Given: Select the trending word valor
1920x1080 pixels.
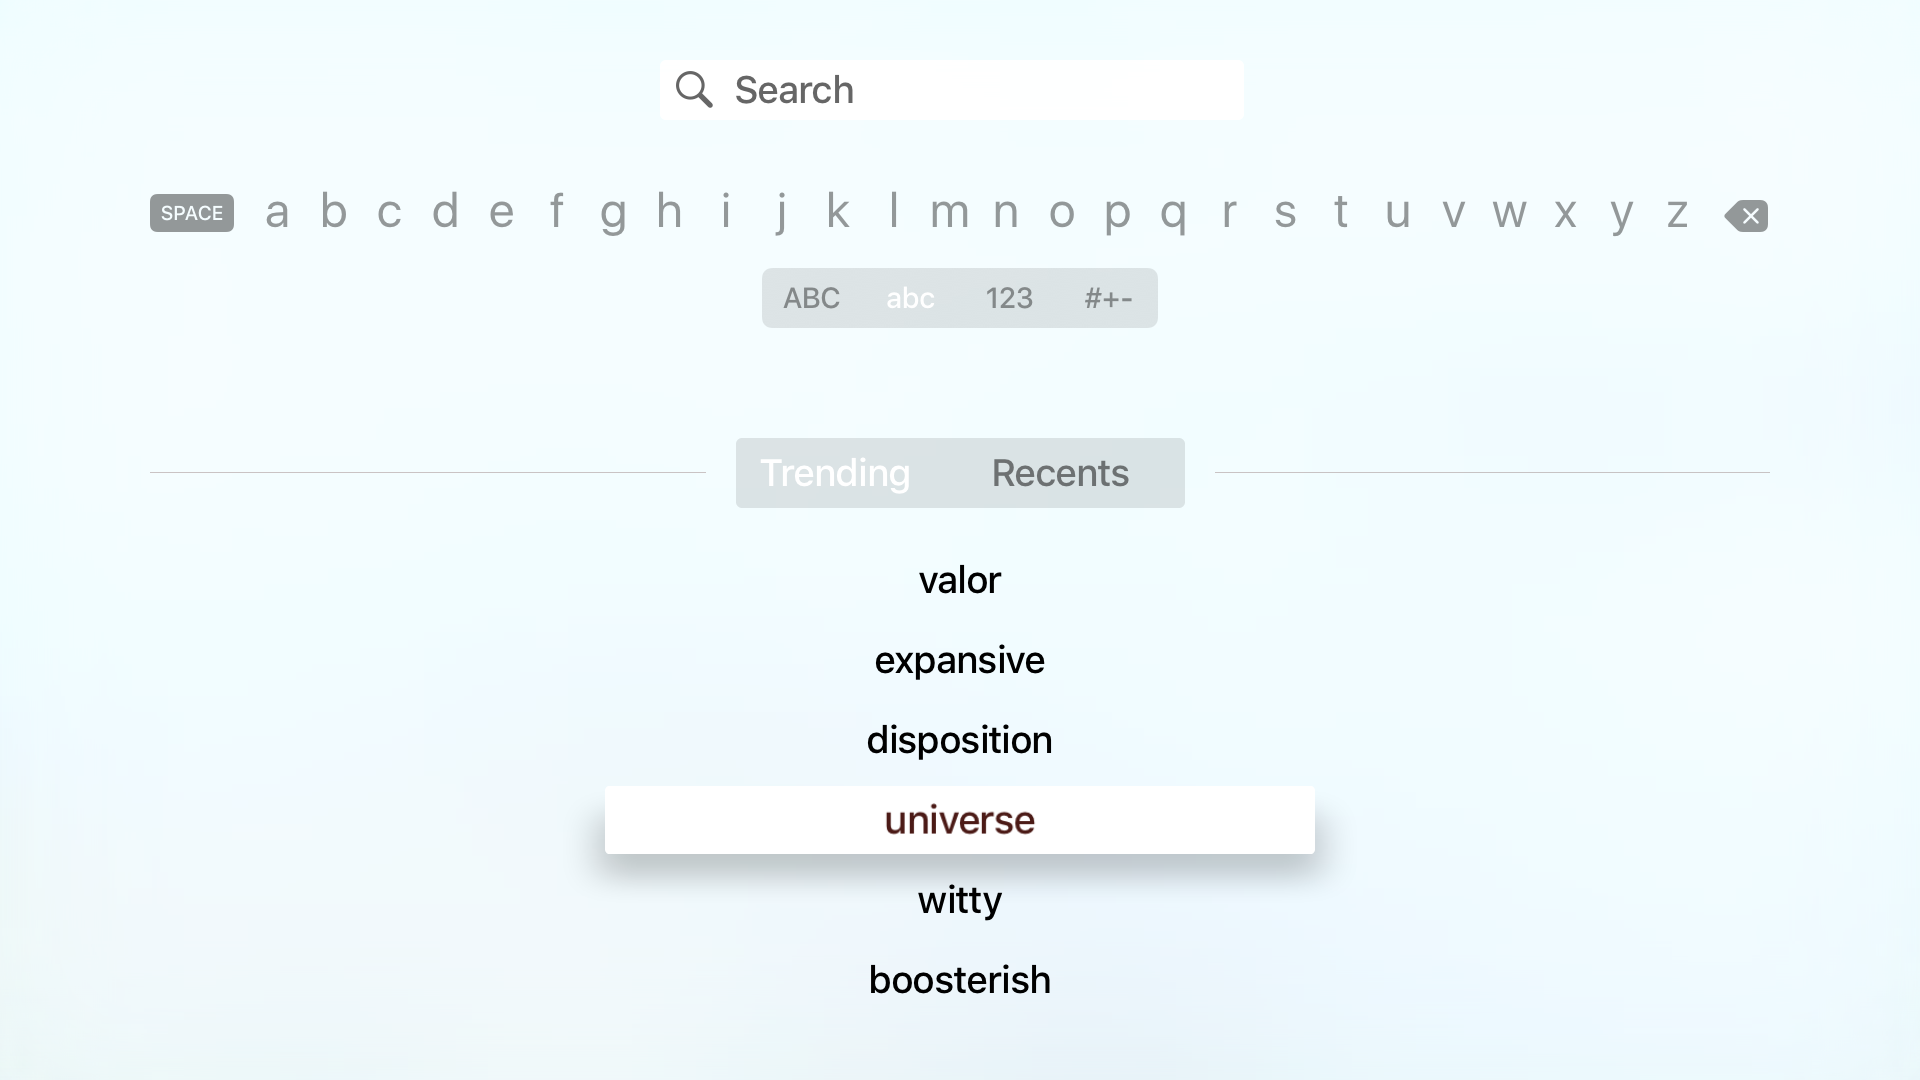Looking at the screenshot, I should [x=959, y=579].
